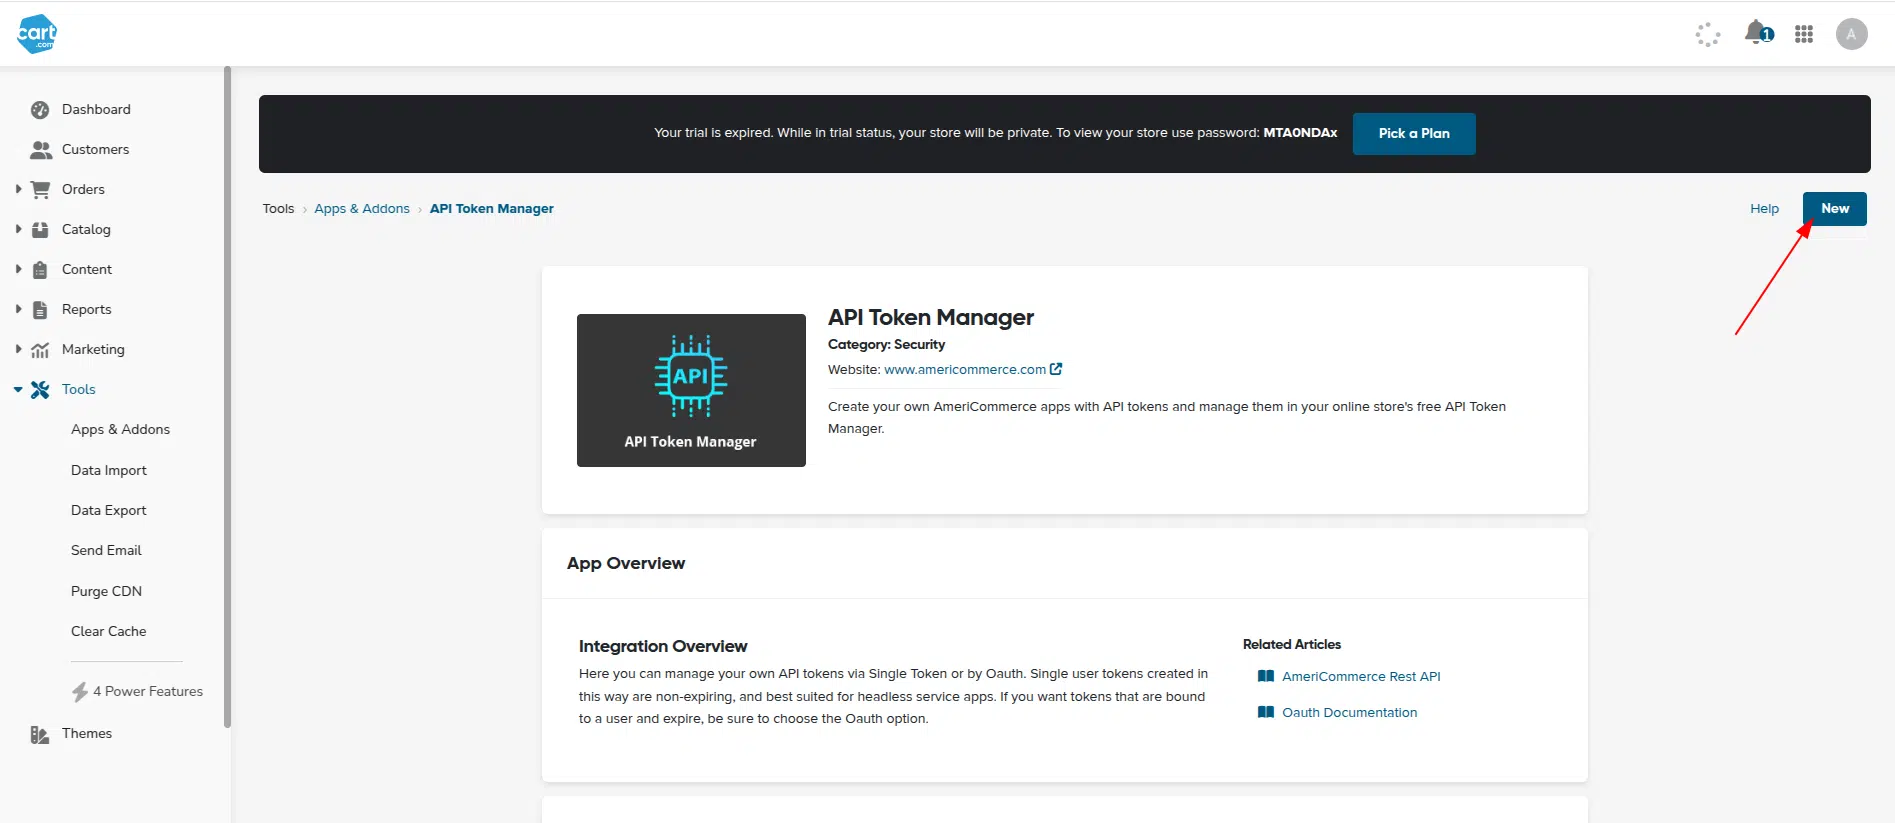Image resolution: width=1895 pixels, height=823 pixels.
Task: Expand the Catalog menu arrow
Action: tap(18, 229)
